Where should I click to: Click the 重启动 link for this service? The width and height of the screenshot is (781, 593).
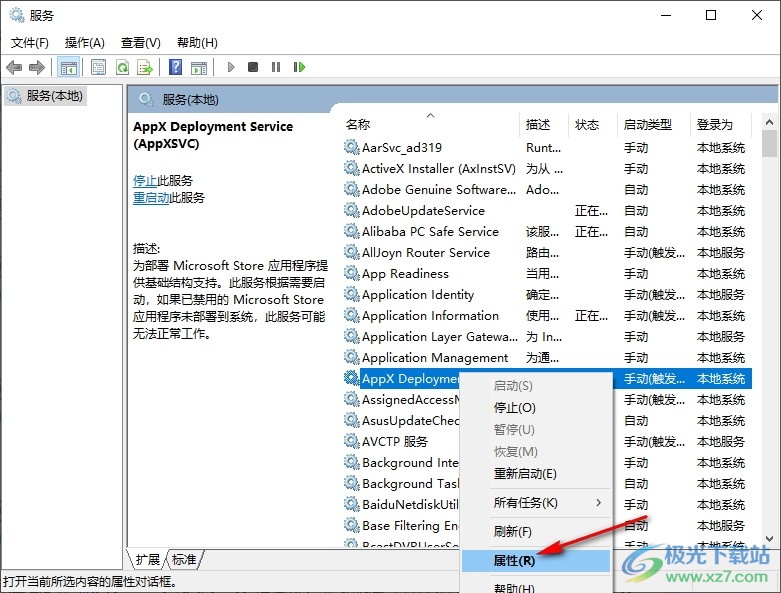click(x=151, y=198)
